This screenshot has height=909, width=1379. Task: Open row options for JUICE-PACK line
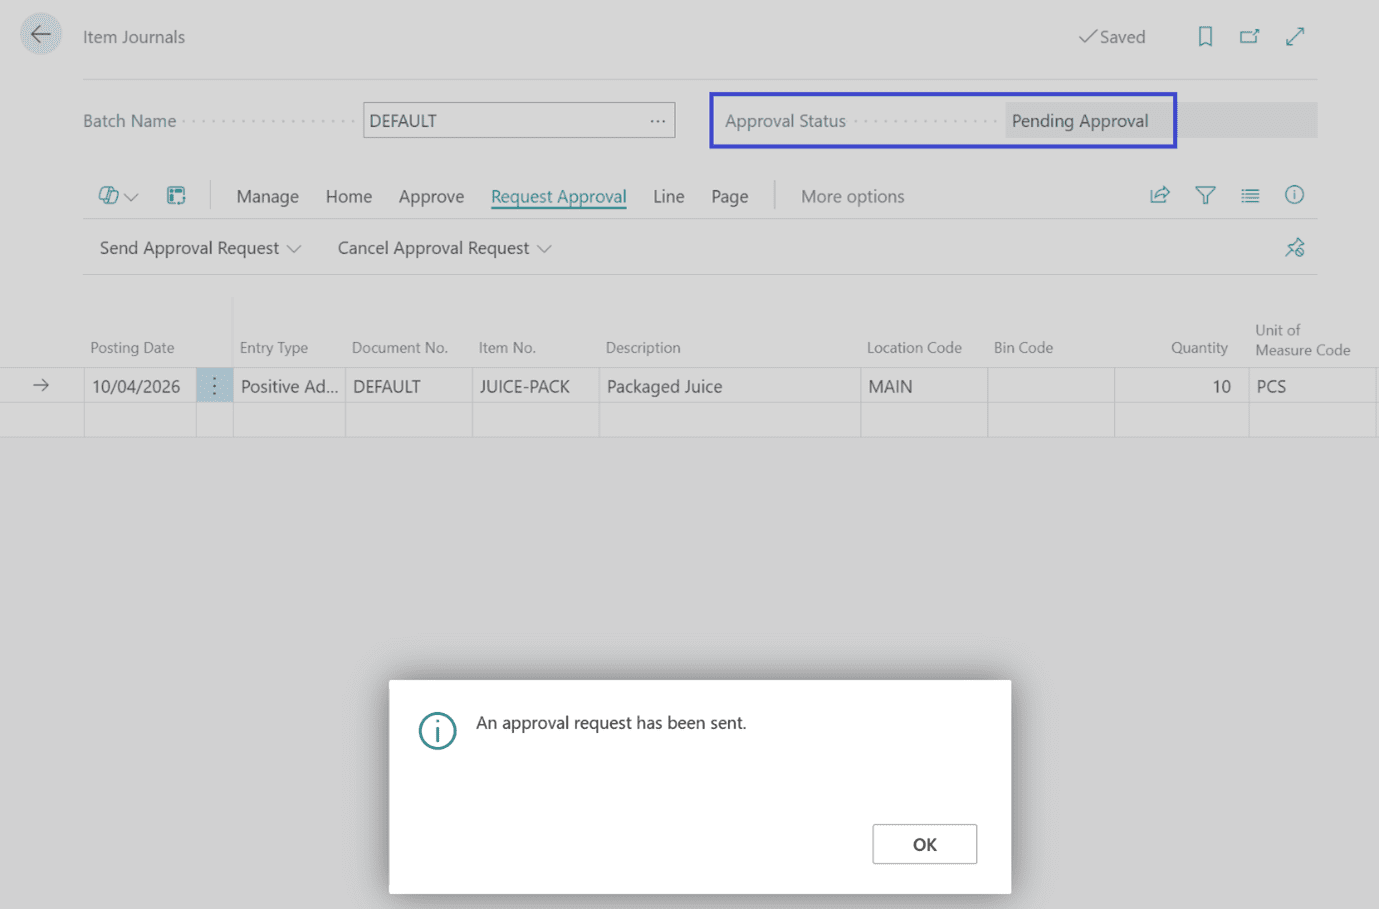214,386
